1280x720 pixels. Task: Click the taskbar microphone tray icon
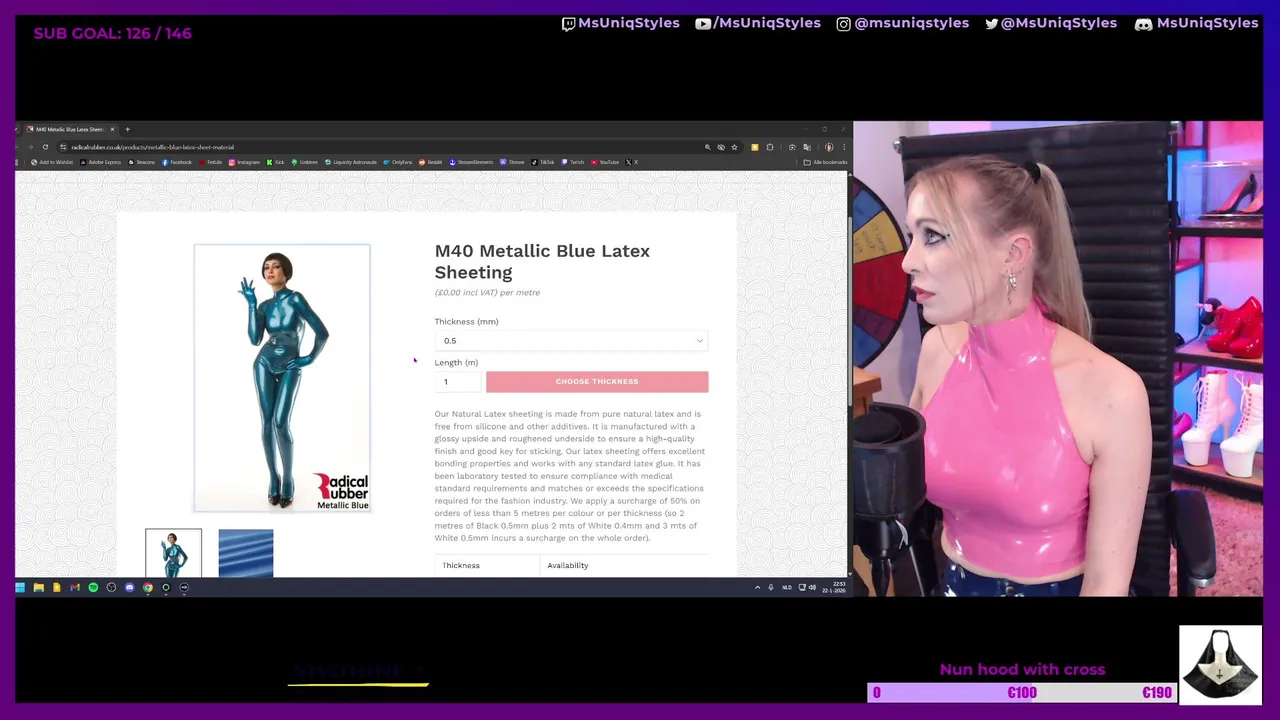(x=771, y=587)
